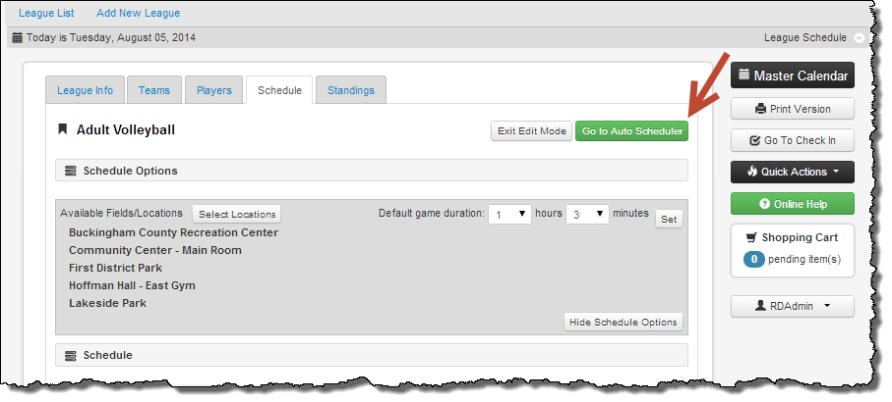892x402 pixels.
Task: Expand the hours duration dropdown
Action: pyautogui.click(x=510, y=214)
